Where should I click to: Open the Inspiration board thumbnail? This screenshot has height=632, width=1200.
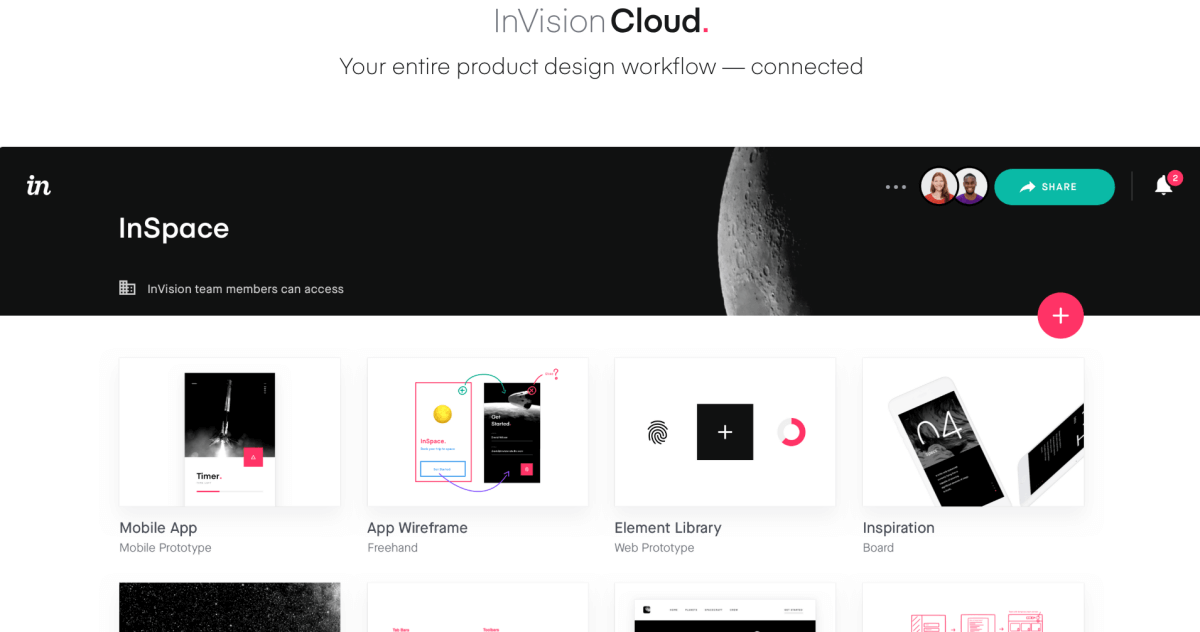coord(973,432)
